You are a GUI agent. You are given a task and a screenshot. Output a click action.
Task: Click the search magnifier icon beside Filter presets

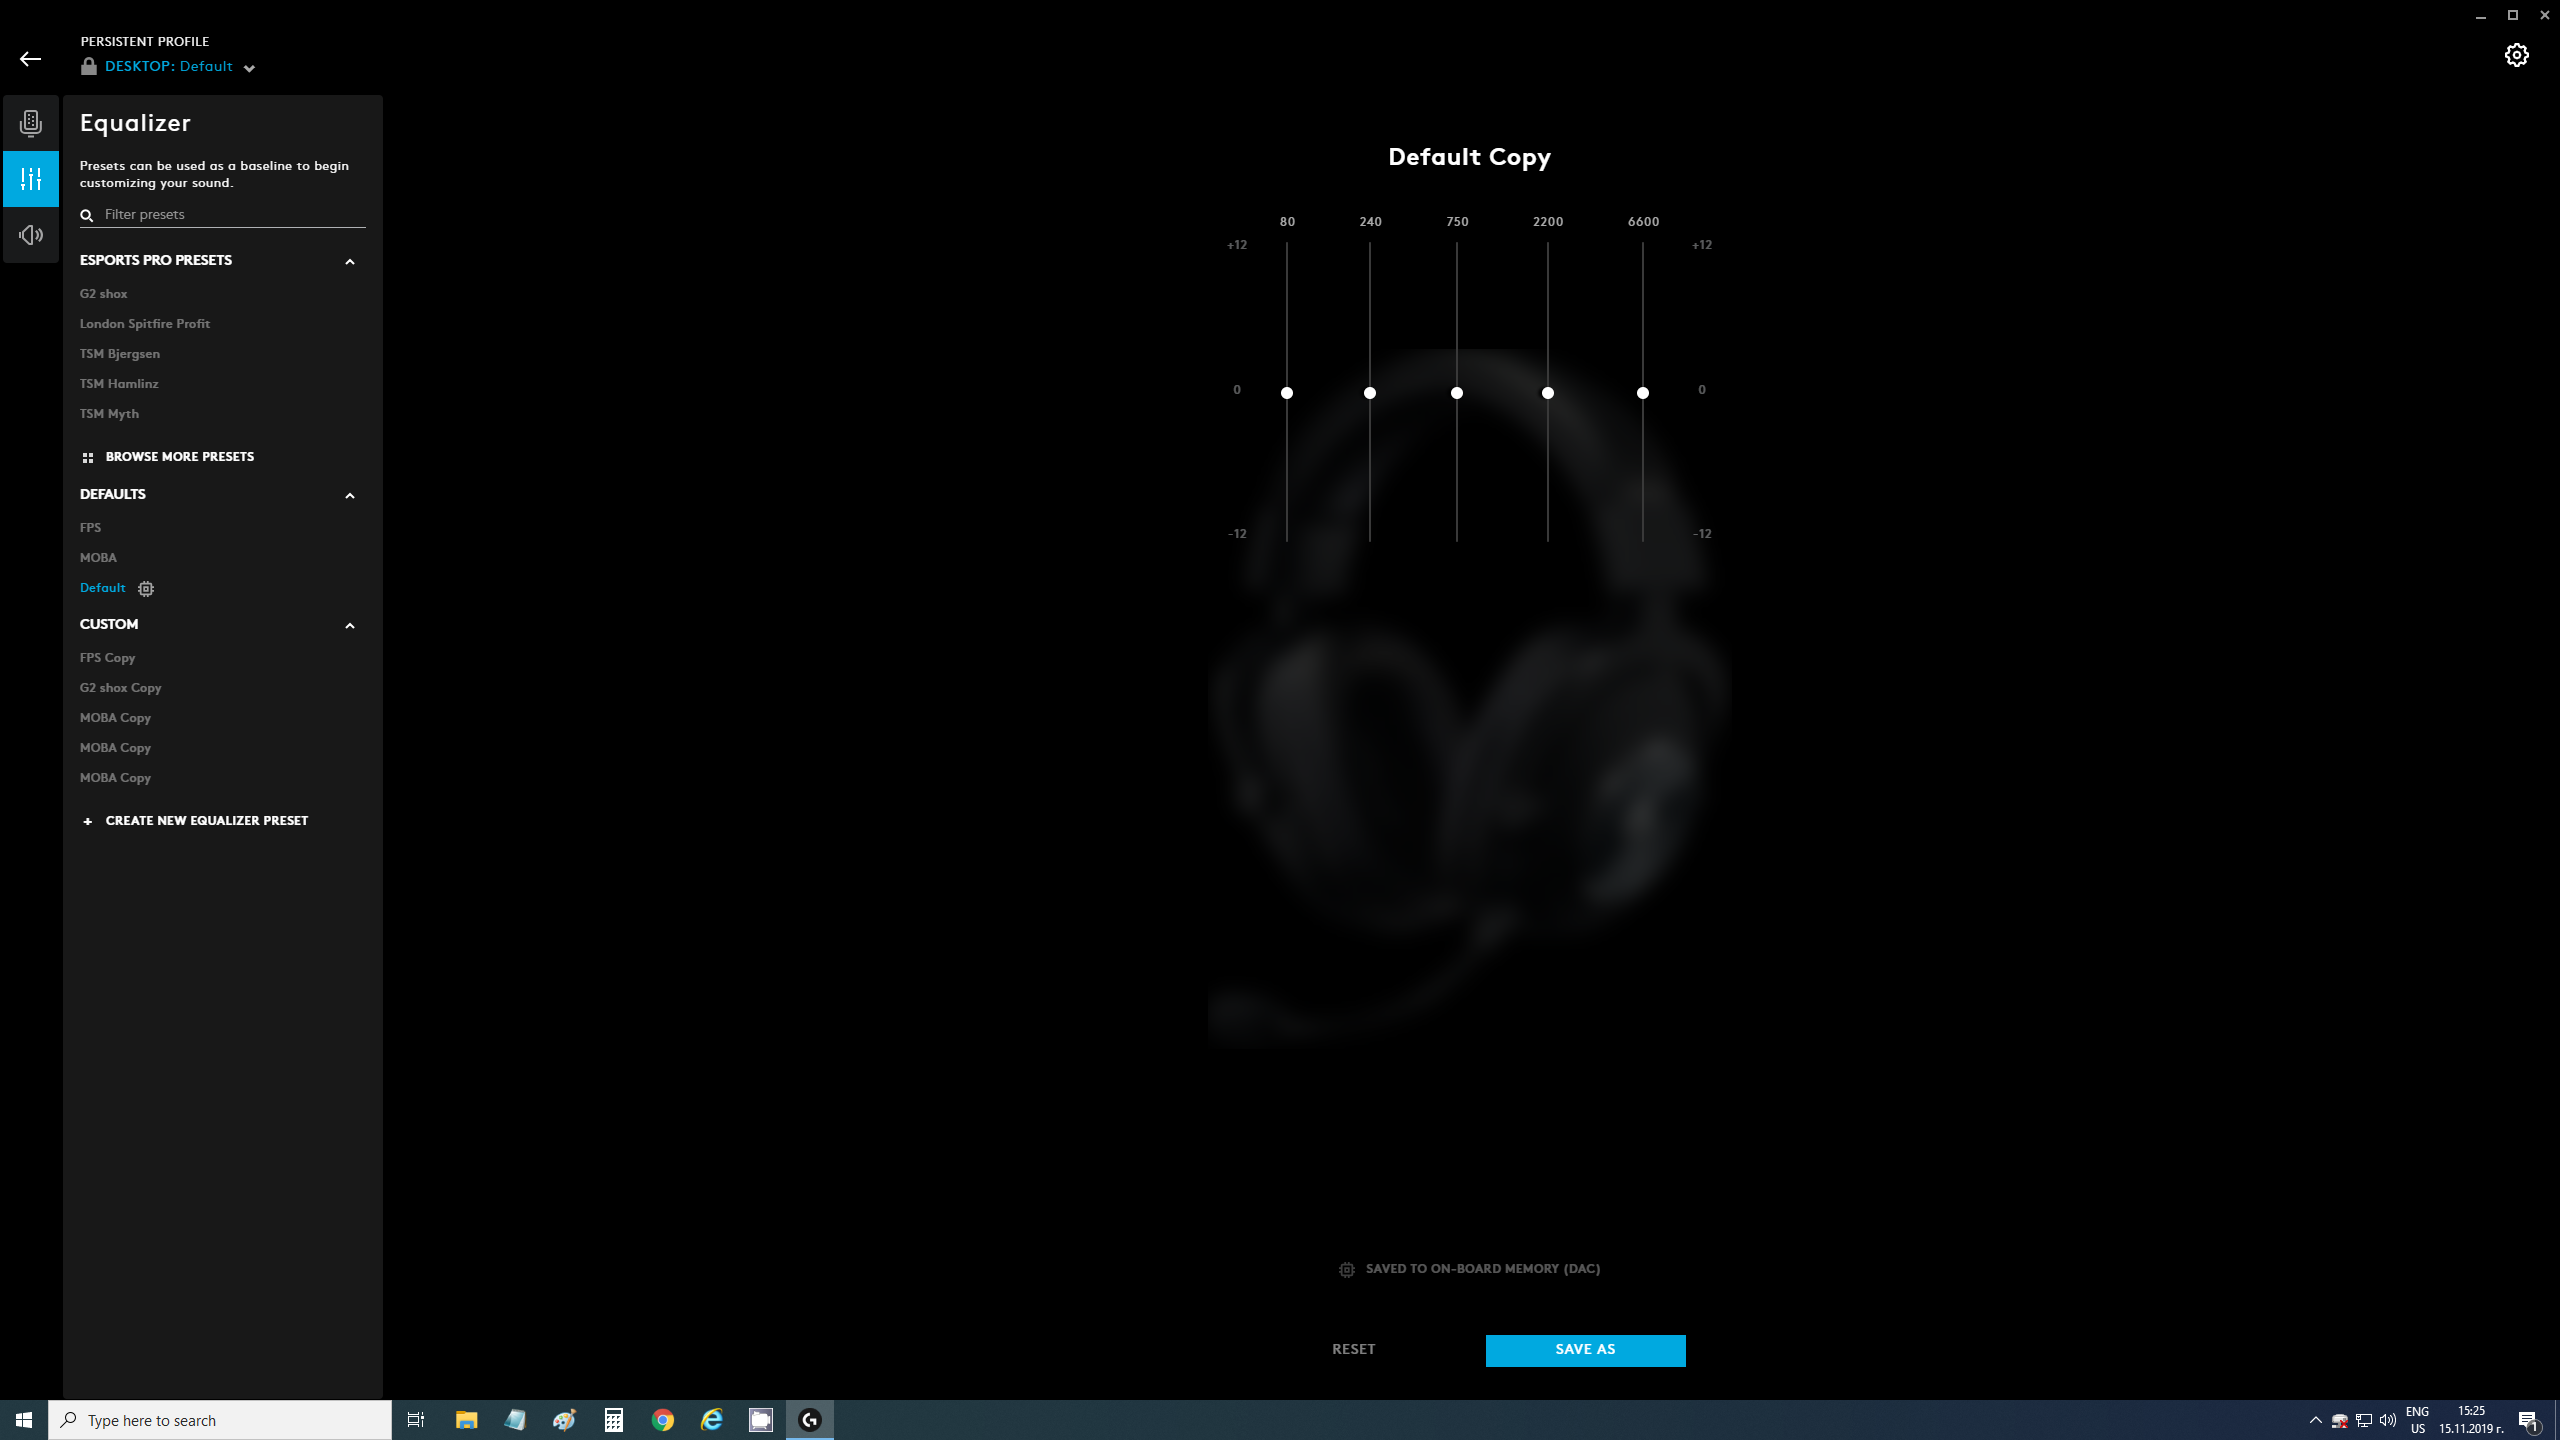87,215
